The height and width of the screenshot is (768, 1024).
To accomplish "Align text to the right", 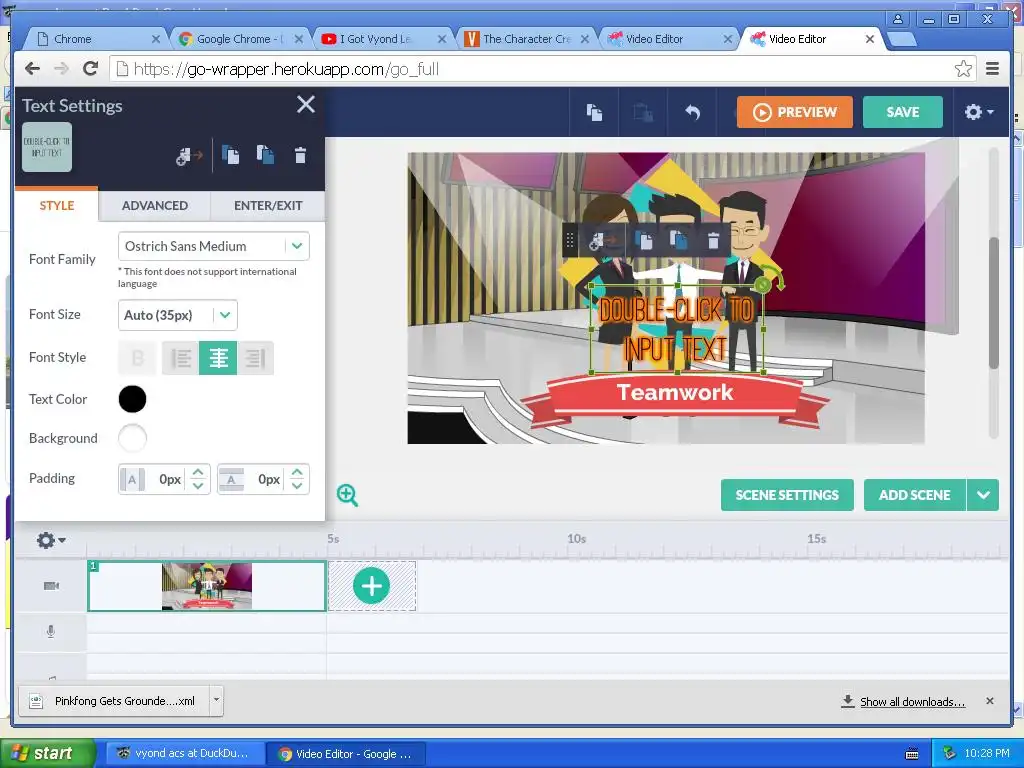I will (255, 358).
